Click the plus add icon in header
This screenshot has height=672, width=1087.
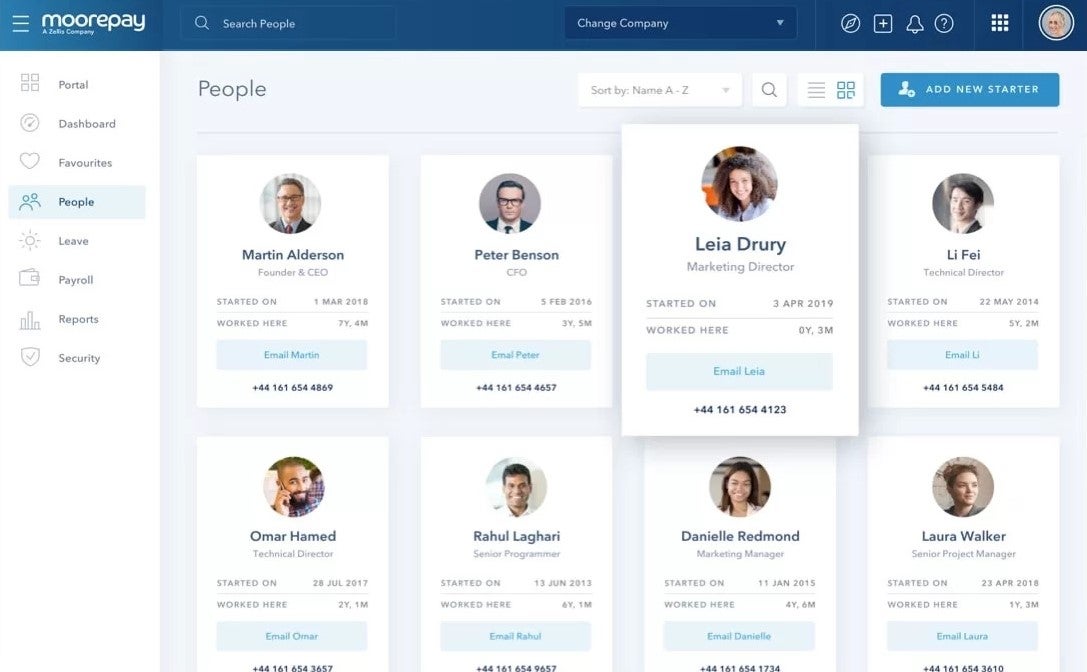click(882, 24)
